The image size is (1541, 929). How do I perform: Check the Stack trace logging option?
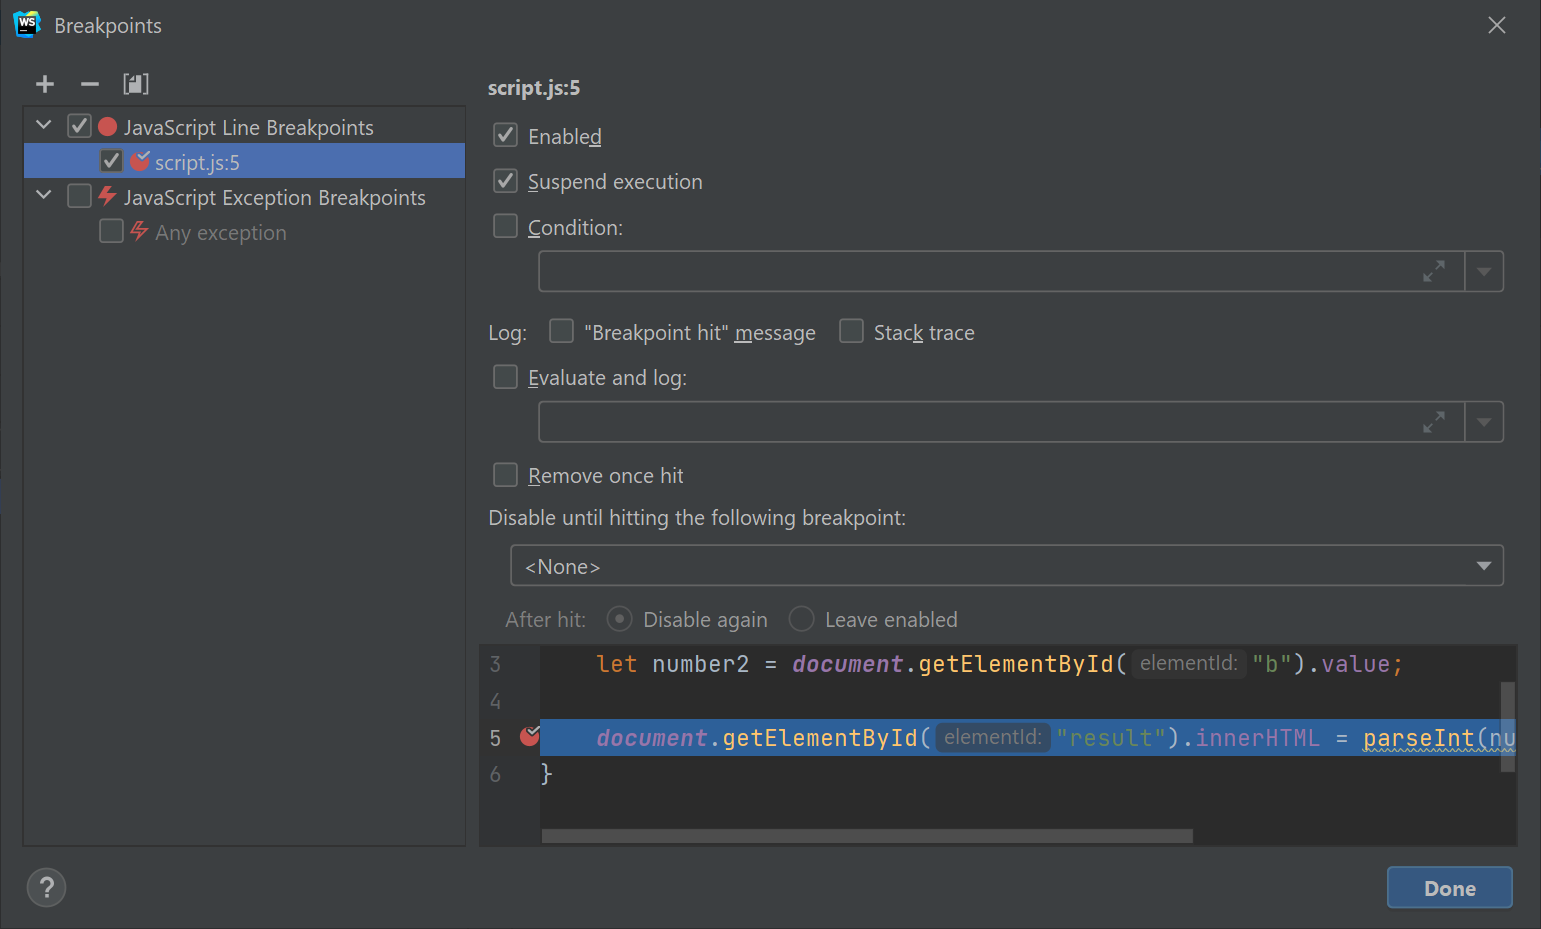coord(851,330)
